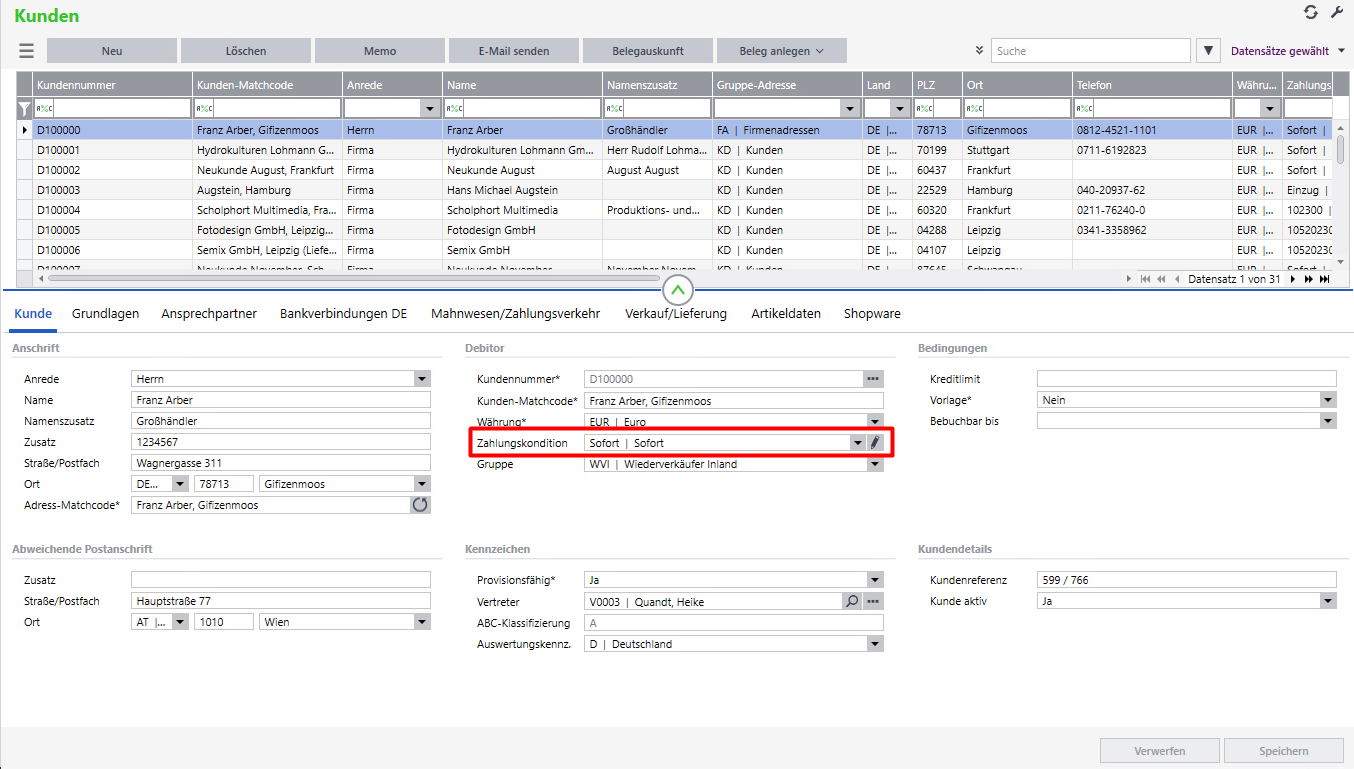Open the Artikeldaten tab
Image resolution: width=1354 pixels, height=769 pixels.
tap(786, 313)
